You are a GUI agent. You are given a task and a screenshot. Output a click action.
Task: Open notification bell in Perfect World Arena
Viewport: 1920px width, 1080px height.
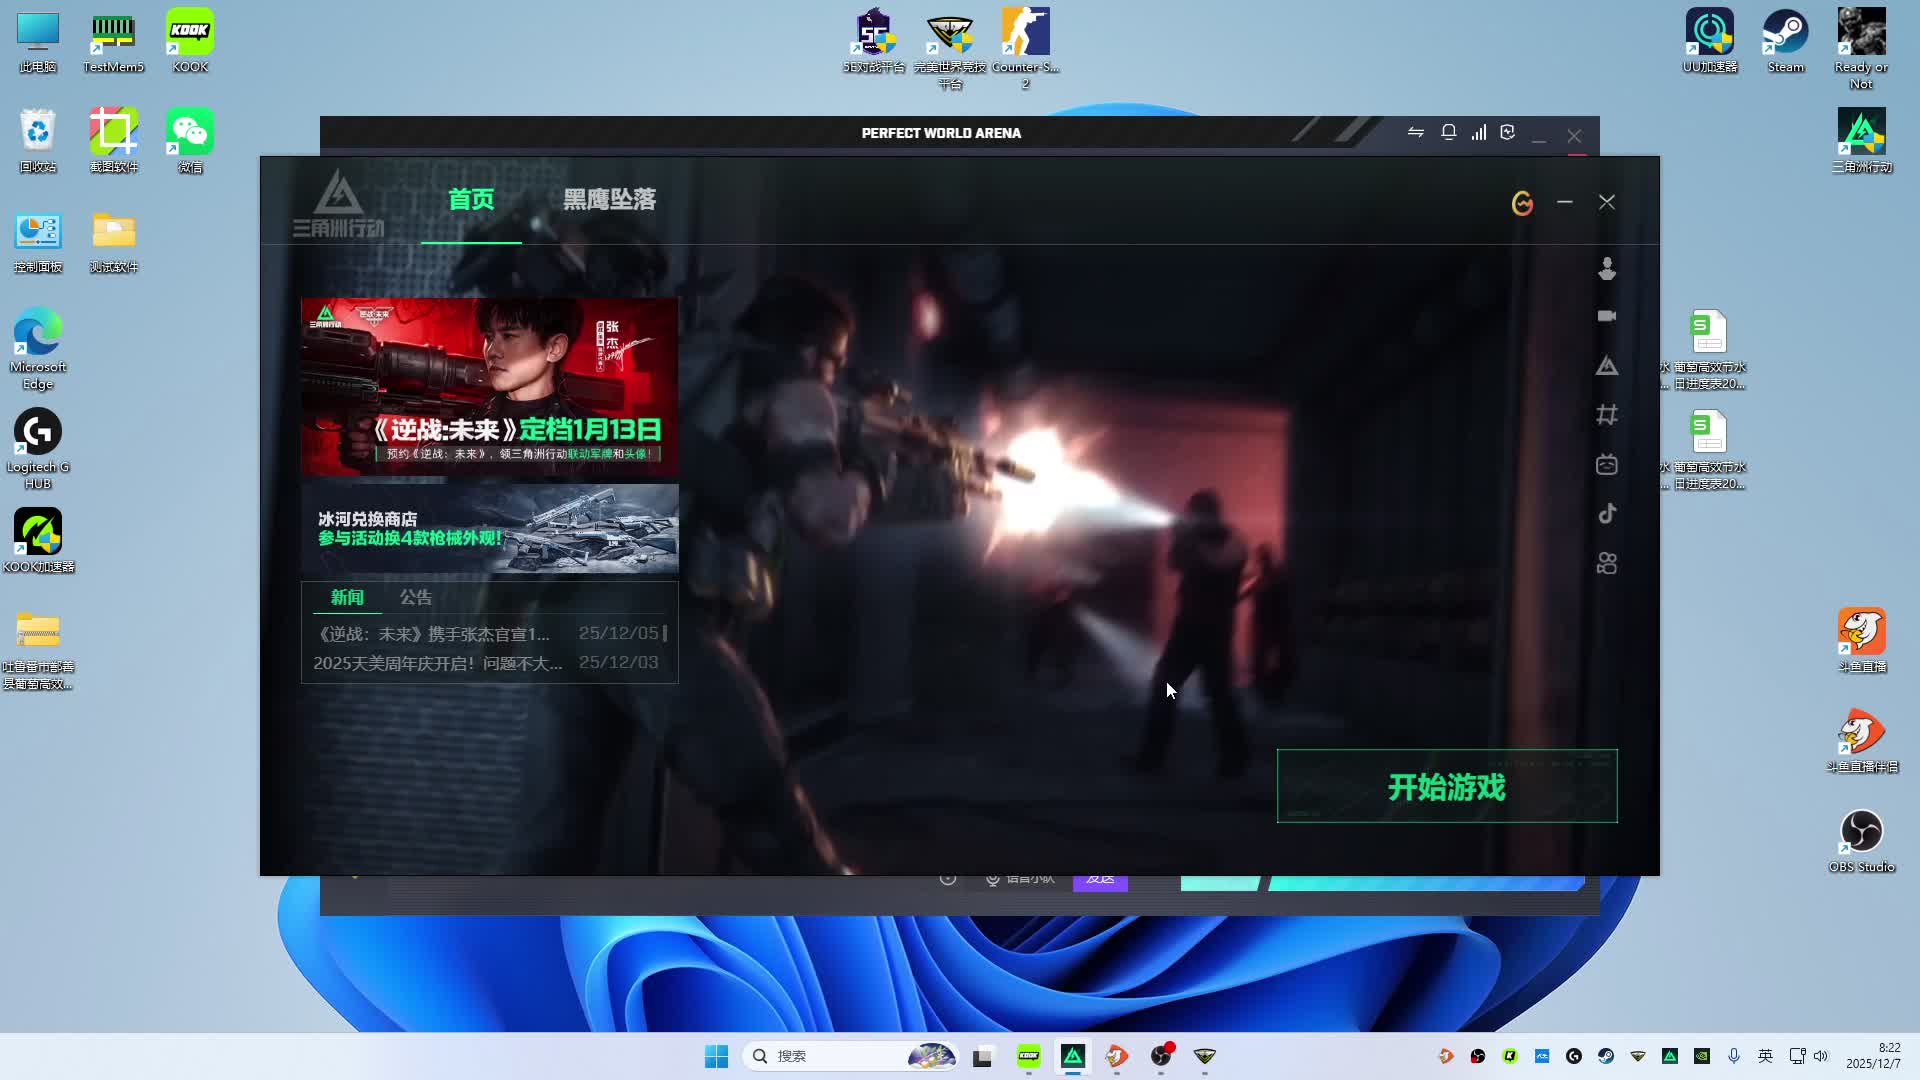1448,132
